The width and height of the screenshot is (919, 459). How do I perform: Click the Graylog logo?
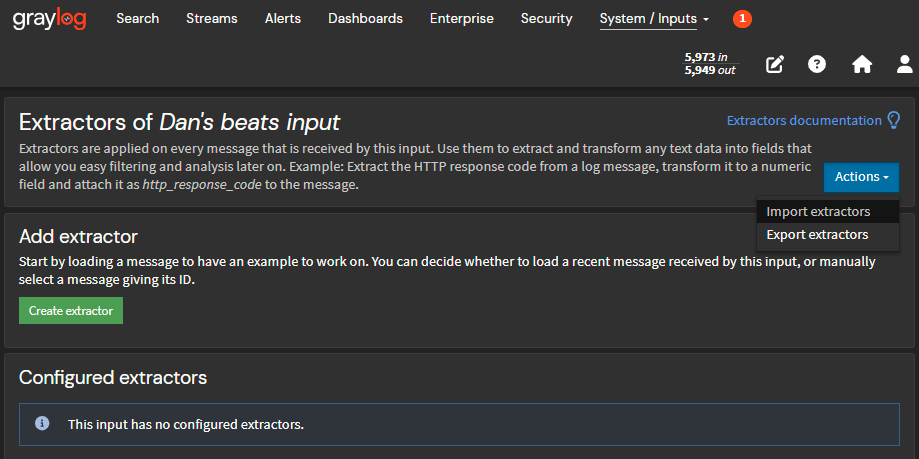pyautogui.click(x=49, y=19)
